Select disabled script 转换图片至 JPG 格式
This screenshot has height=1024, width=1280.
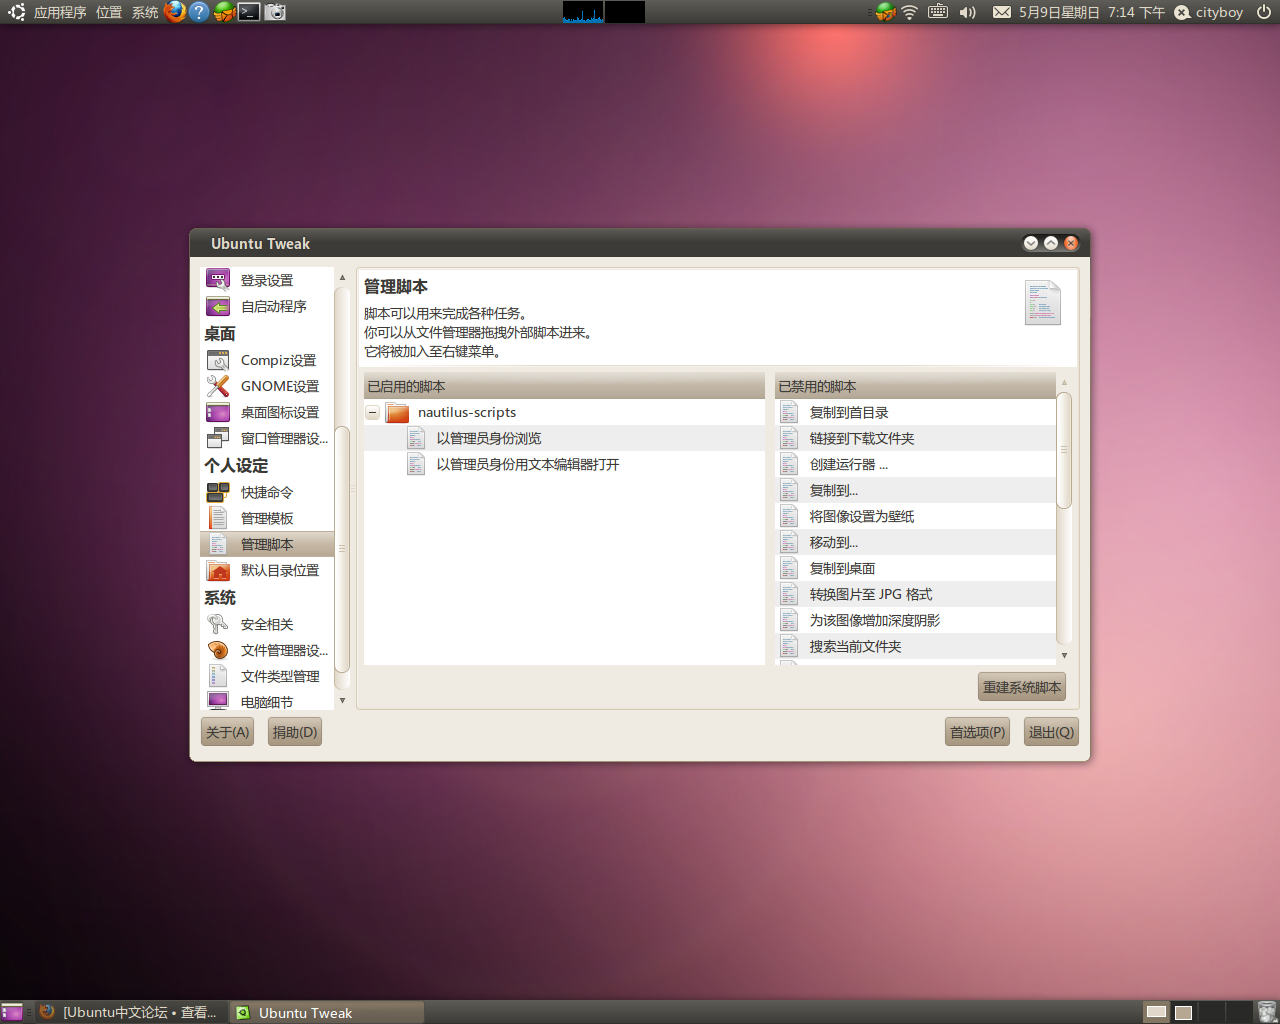pyautogui.click(x=915, y=594)
